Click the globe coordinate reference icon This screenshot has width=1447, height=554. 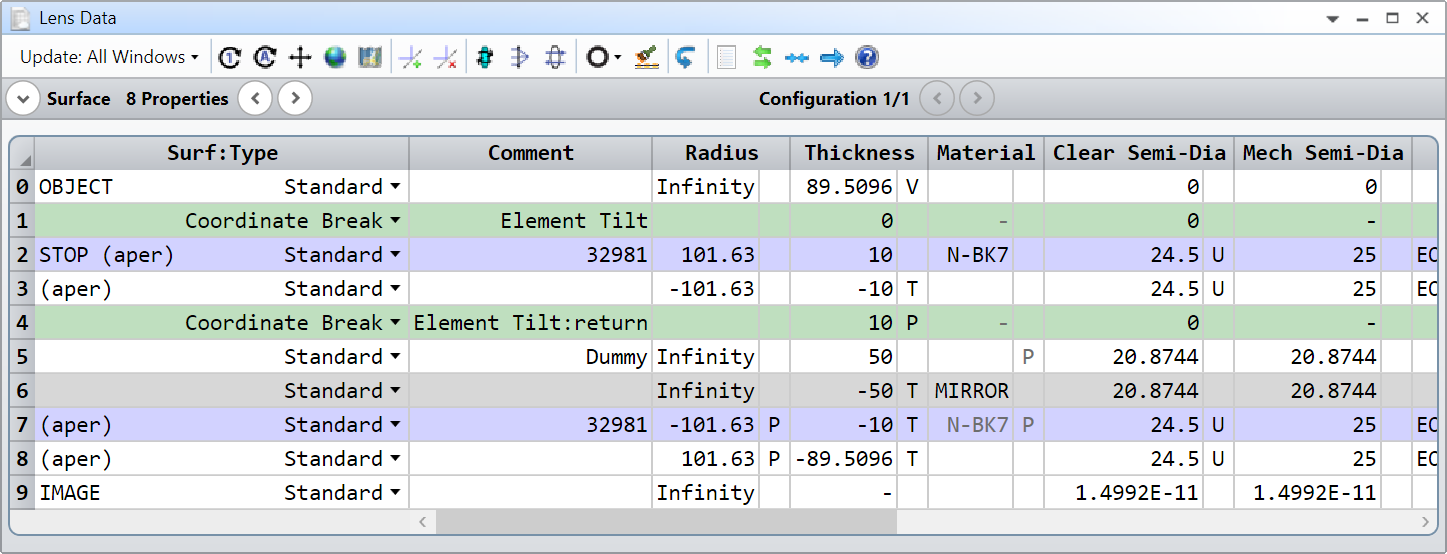tap(335, 58)
